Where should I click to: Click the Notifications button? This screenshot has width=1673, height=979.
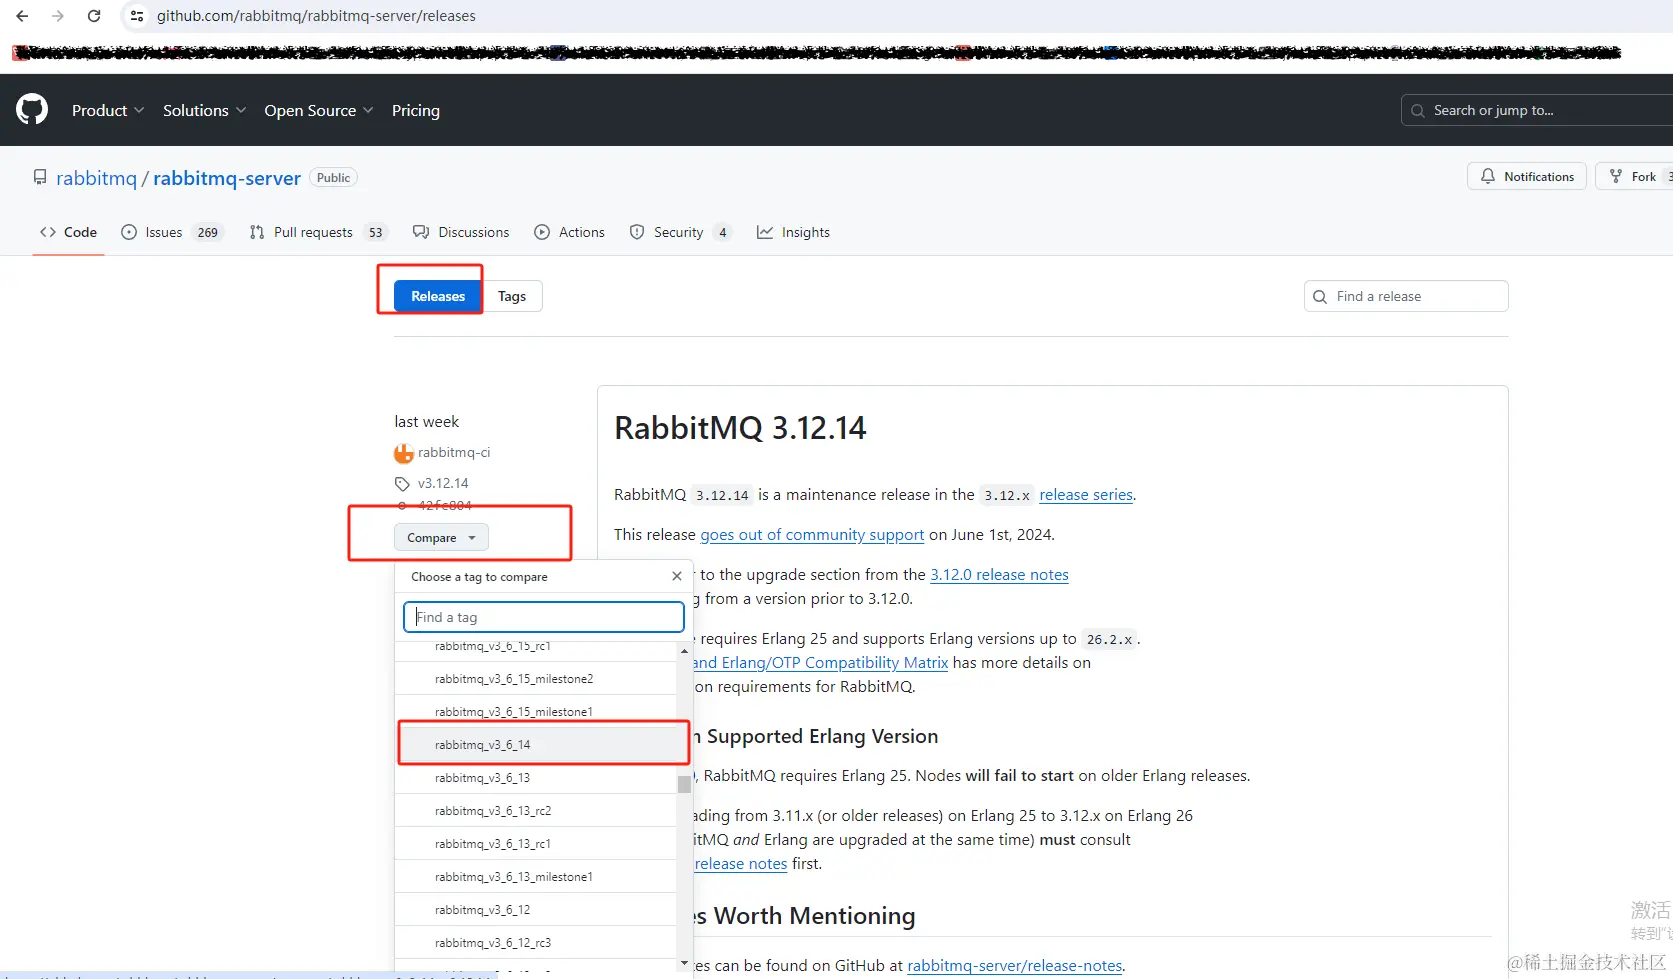tap(1527, 176)
